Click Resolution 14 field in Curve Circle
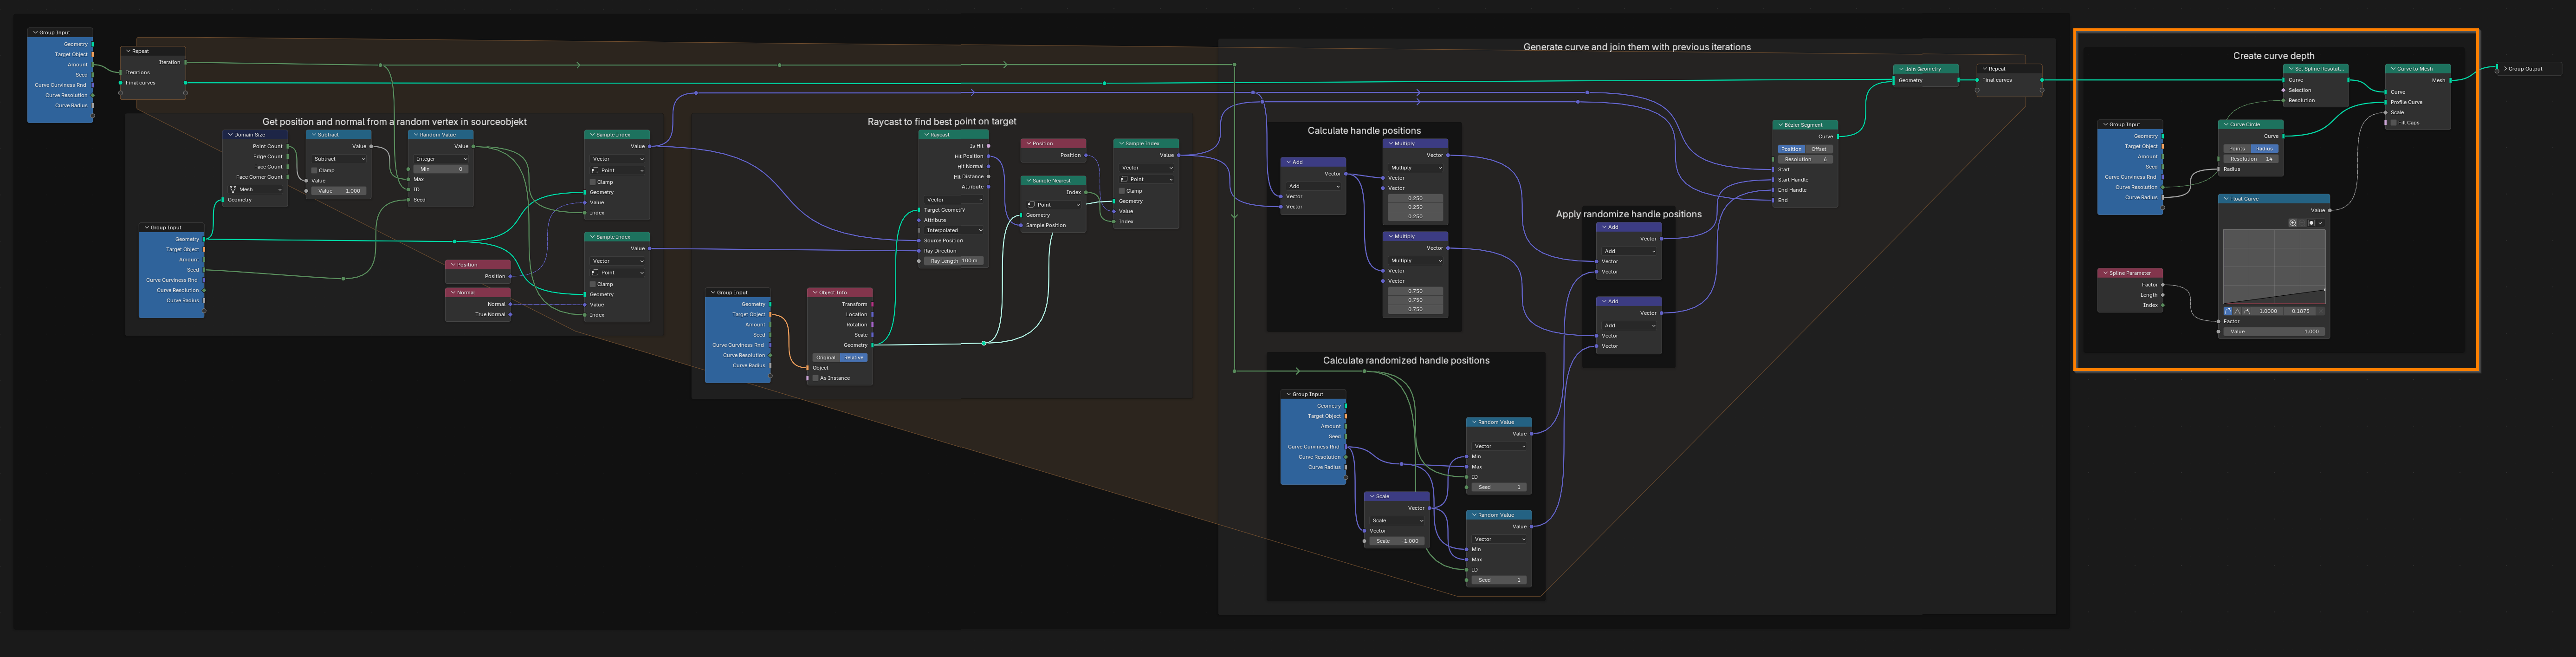 click(x=2251, y=159)
